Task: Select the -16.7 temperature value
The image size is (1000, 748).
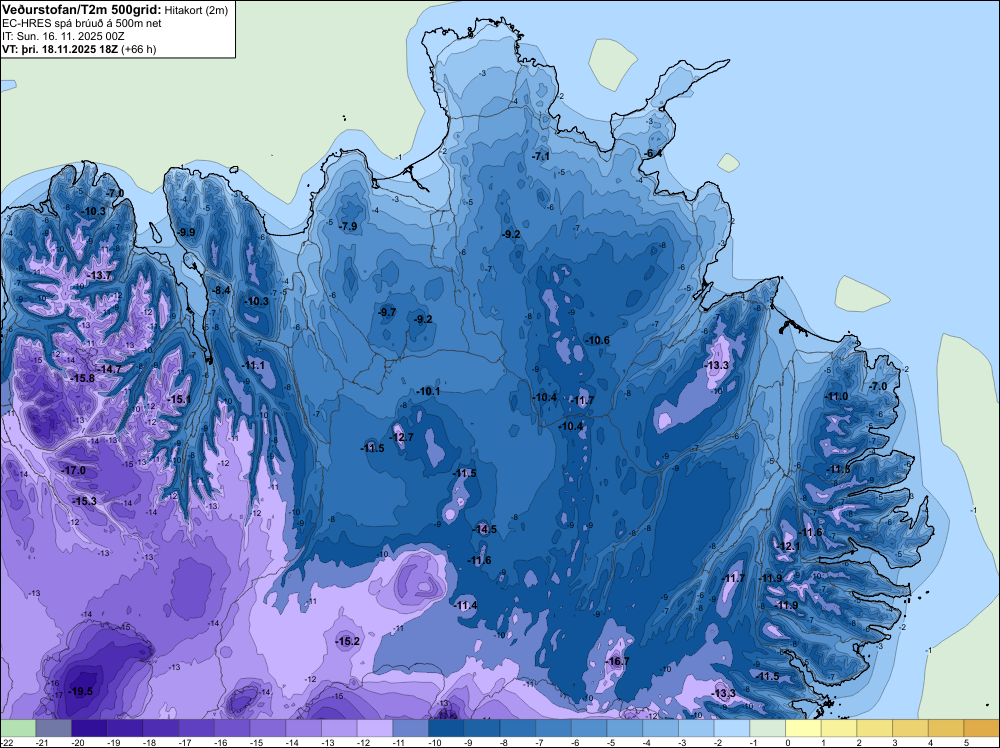Action: click(x=617, y=661)
